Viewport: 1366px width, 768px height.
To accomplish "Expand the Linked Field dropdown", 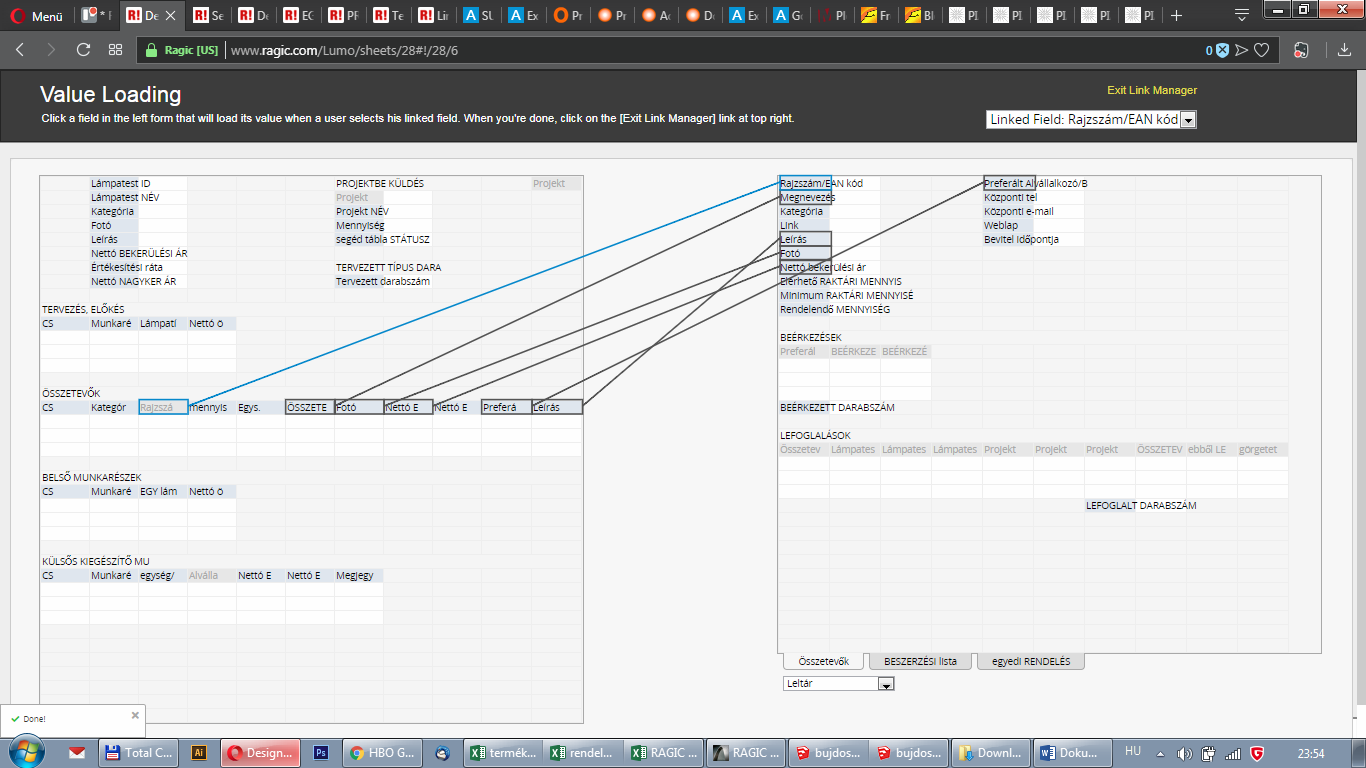I will pos(1188,120).
